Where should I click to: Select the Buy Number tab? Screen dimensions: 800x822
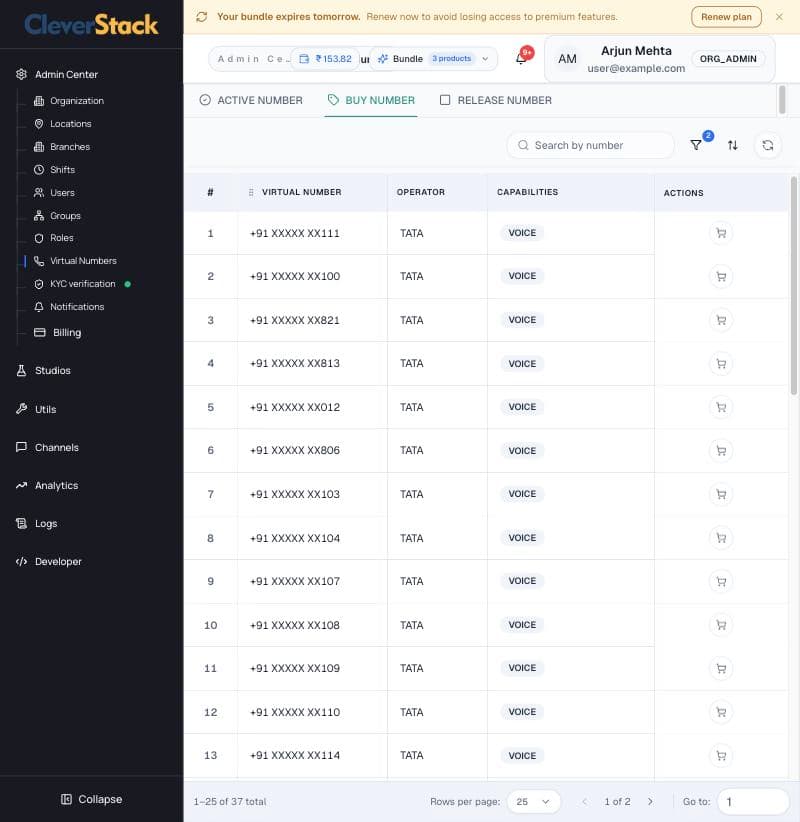pyautogui.click(x=371, y=100)
